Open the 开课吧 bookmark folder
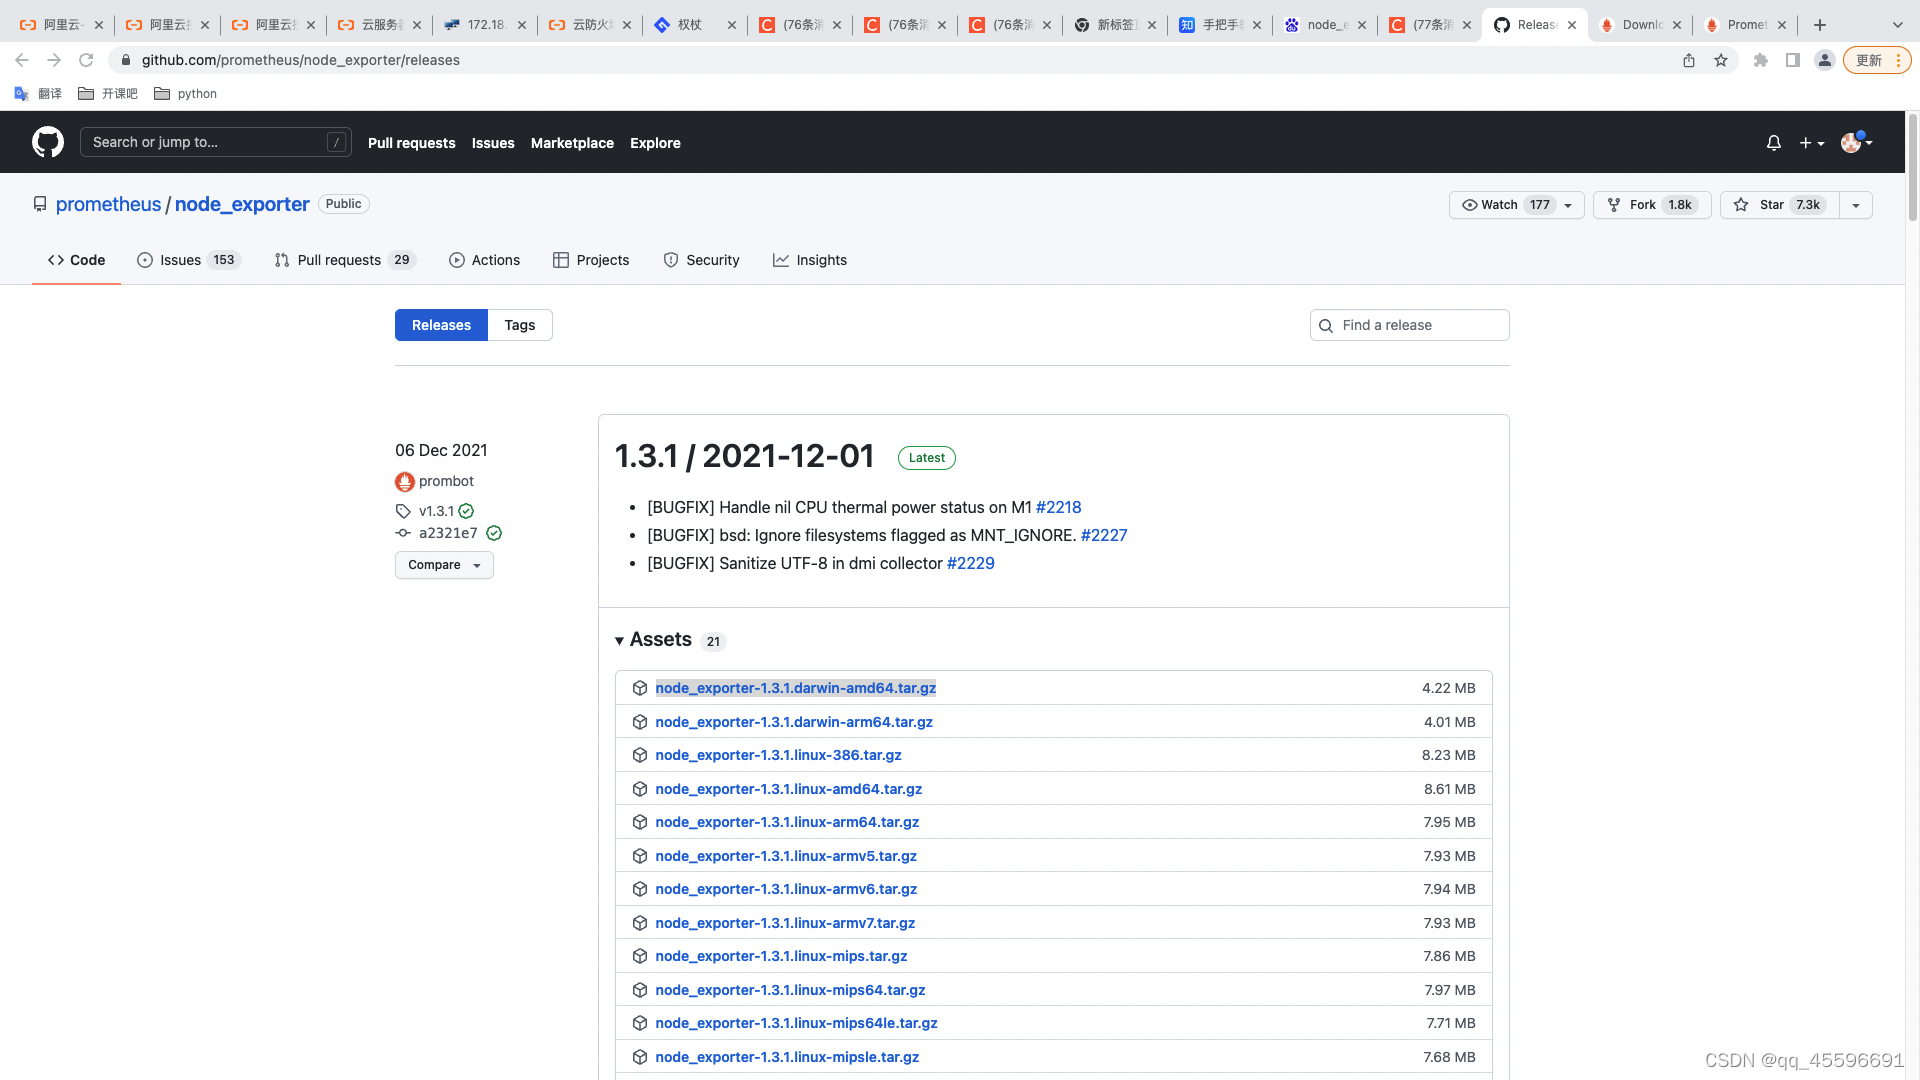 click(108, 94)
